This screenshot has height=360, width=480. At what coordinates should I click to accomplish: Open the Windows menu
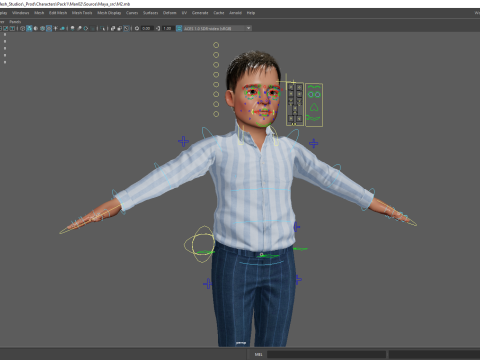20,13
